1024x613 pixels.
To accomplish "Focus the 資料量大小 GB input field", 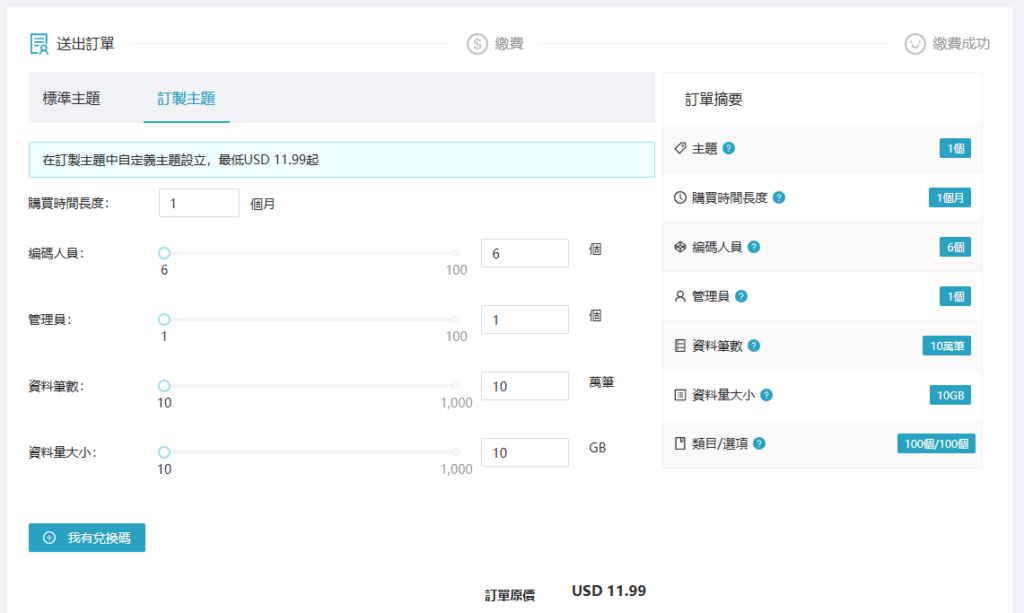I will tap(524, 452).
